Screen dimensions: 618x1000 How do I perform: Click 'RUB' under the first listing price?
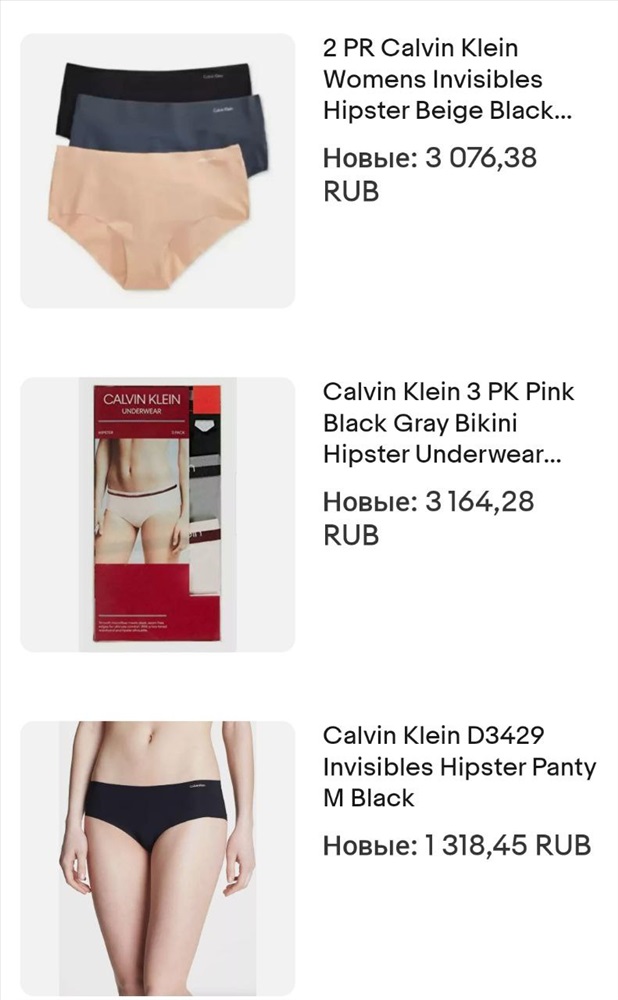coord(351,191)
